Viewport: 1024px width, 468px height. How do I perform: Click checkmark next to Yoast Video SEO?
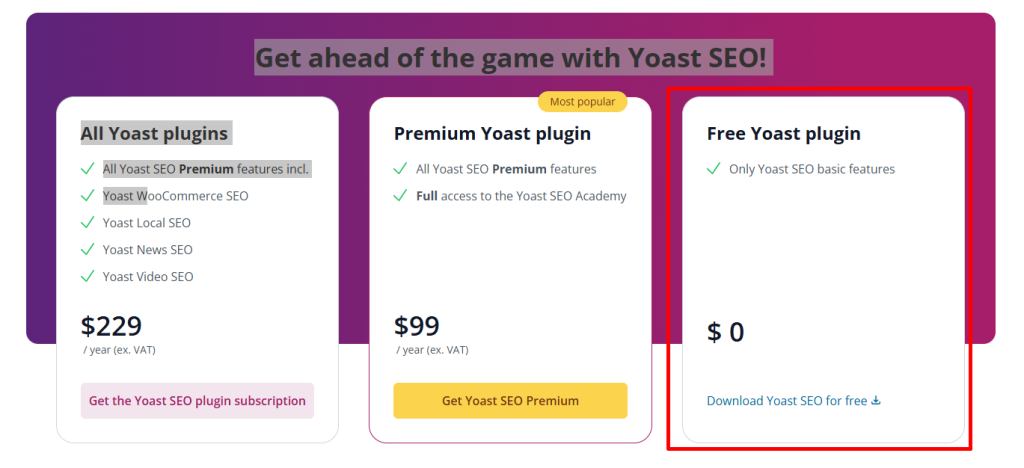pyautogui.click(x=88, y=275)
